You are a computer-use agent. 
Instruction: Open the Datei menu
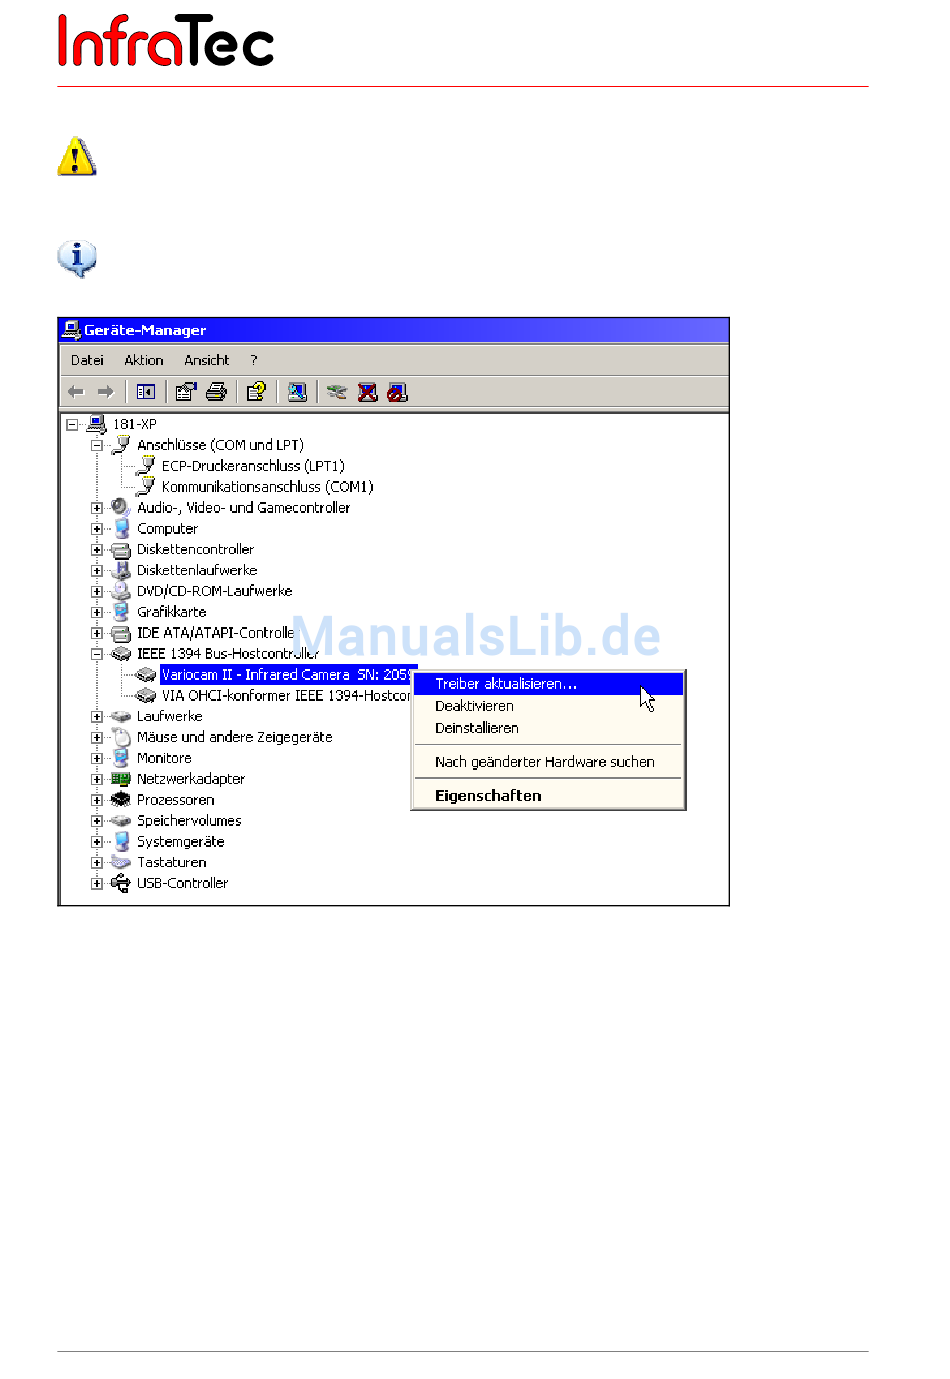(87, 360)
